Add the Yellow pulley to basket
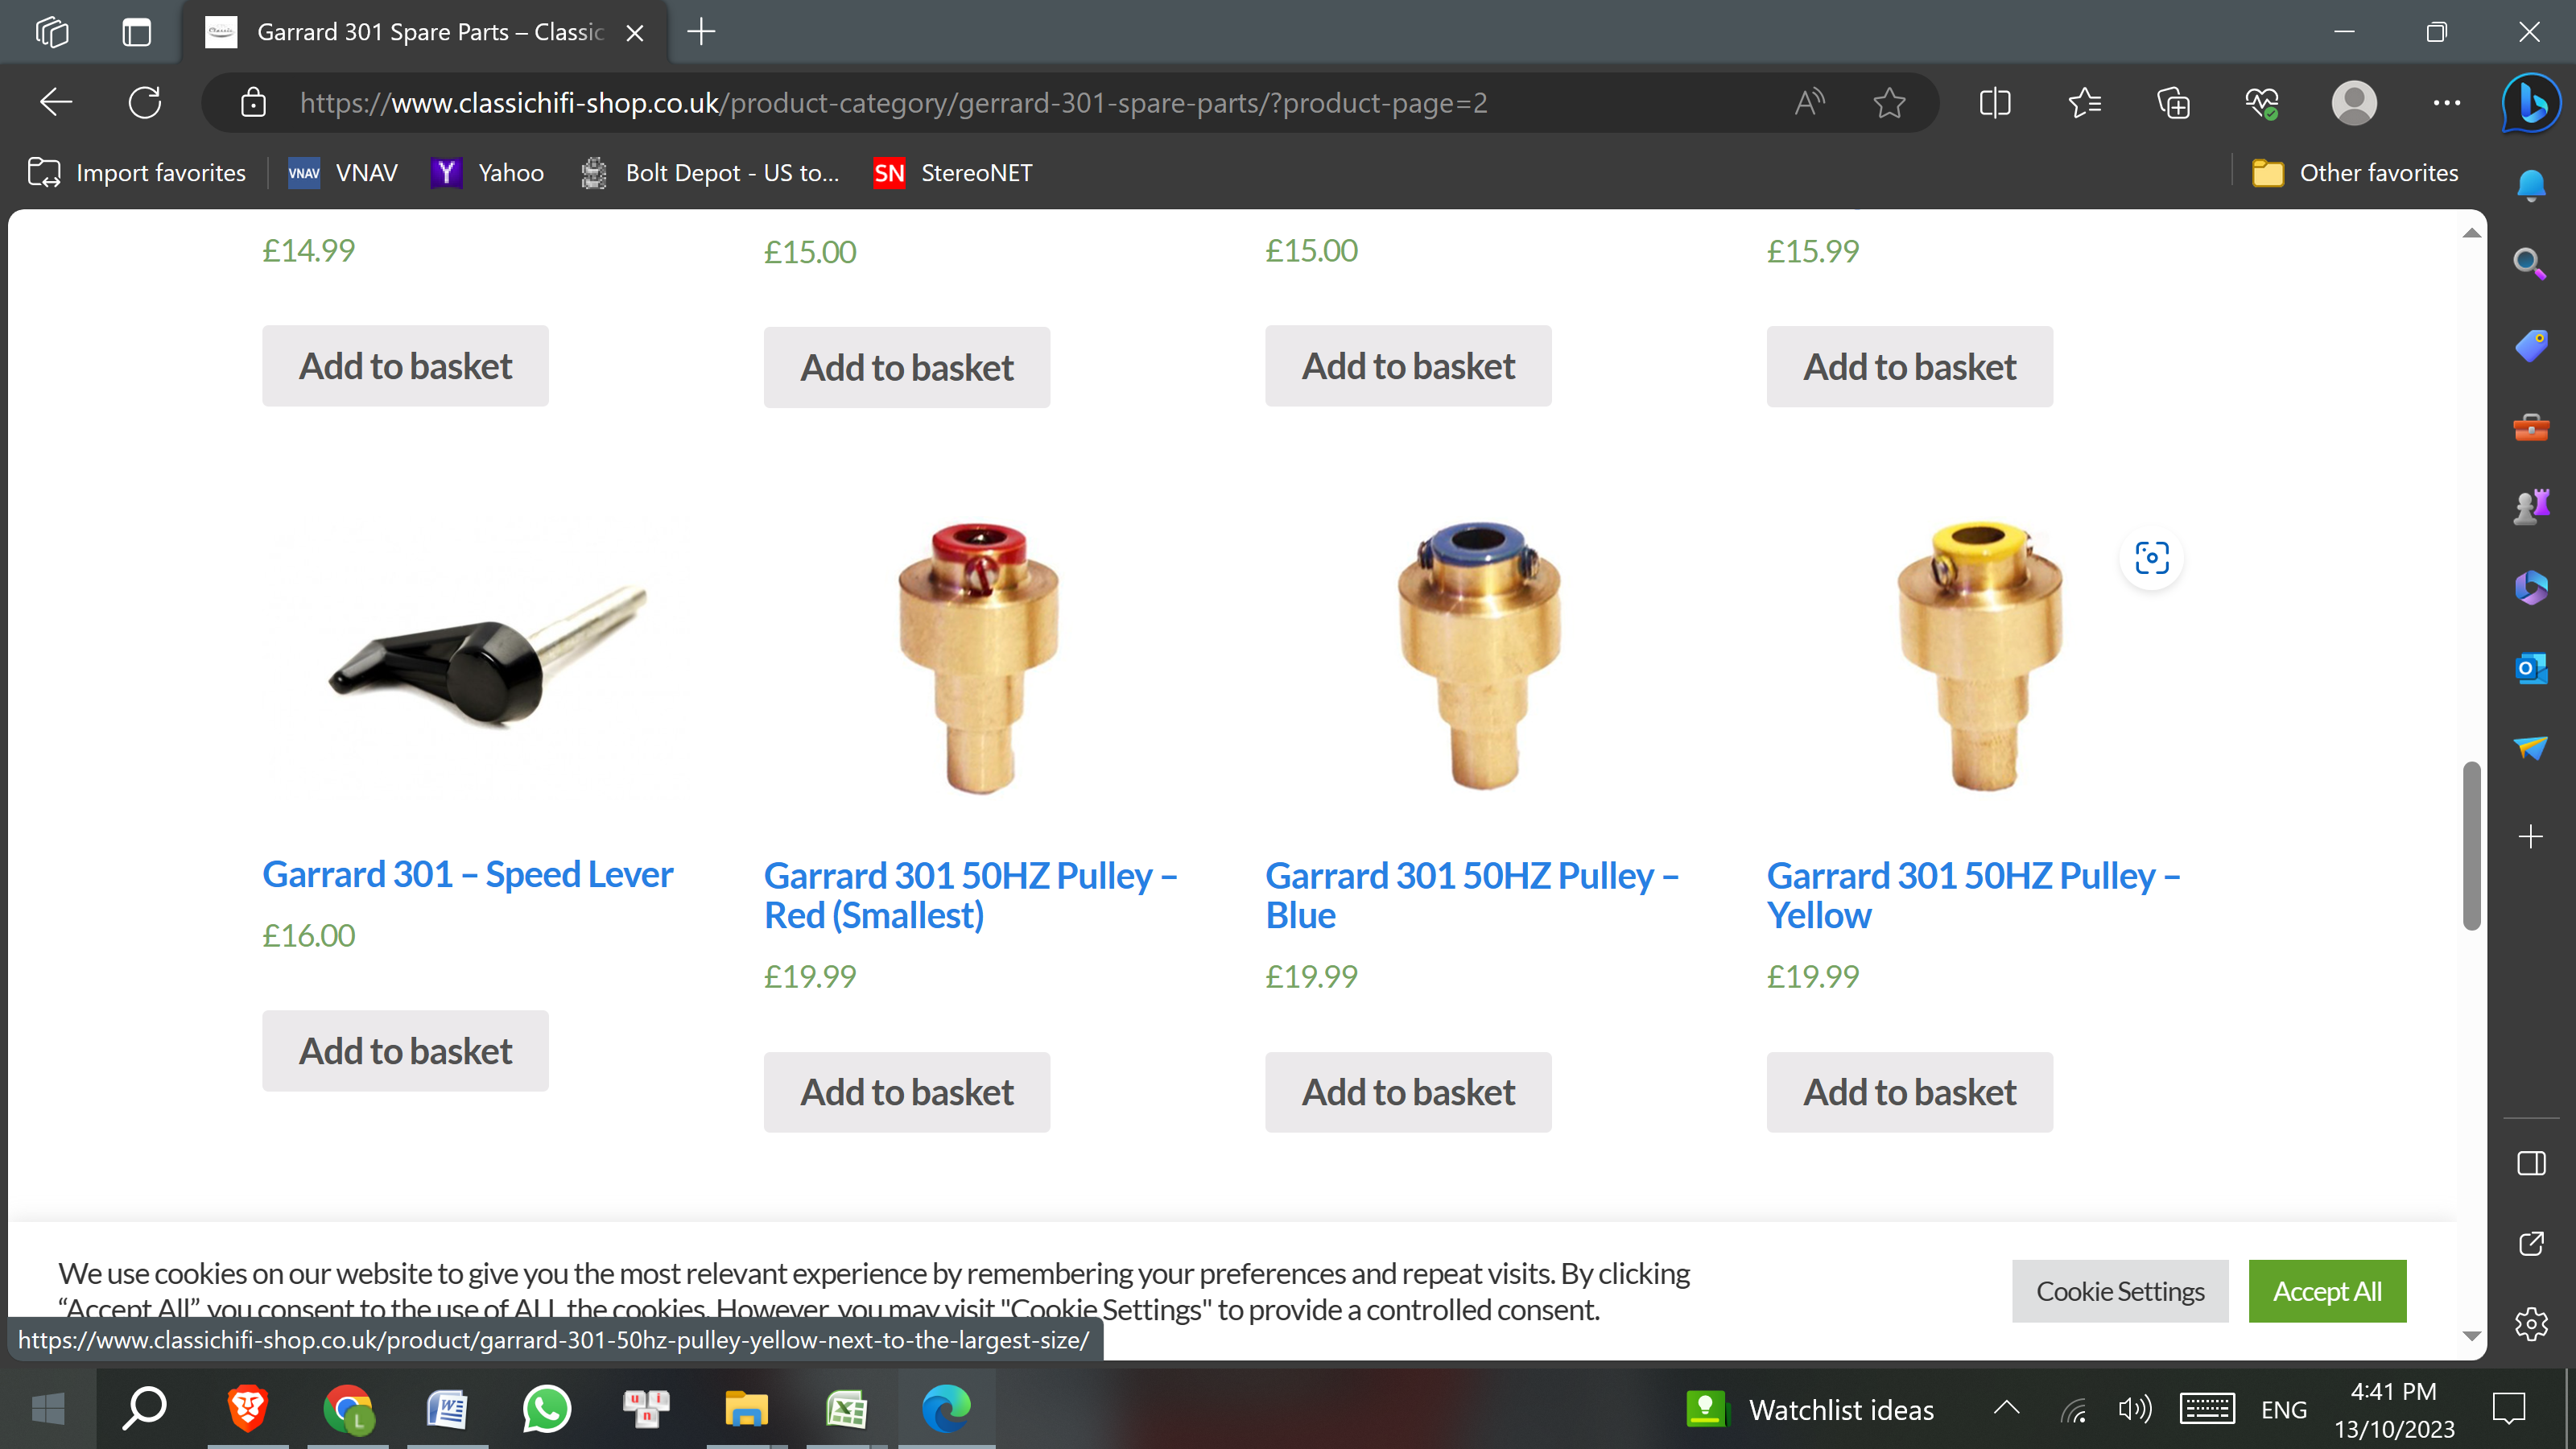 pyautogui.click(x=1909, y=1092)
